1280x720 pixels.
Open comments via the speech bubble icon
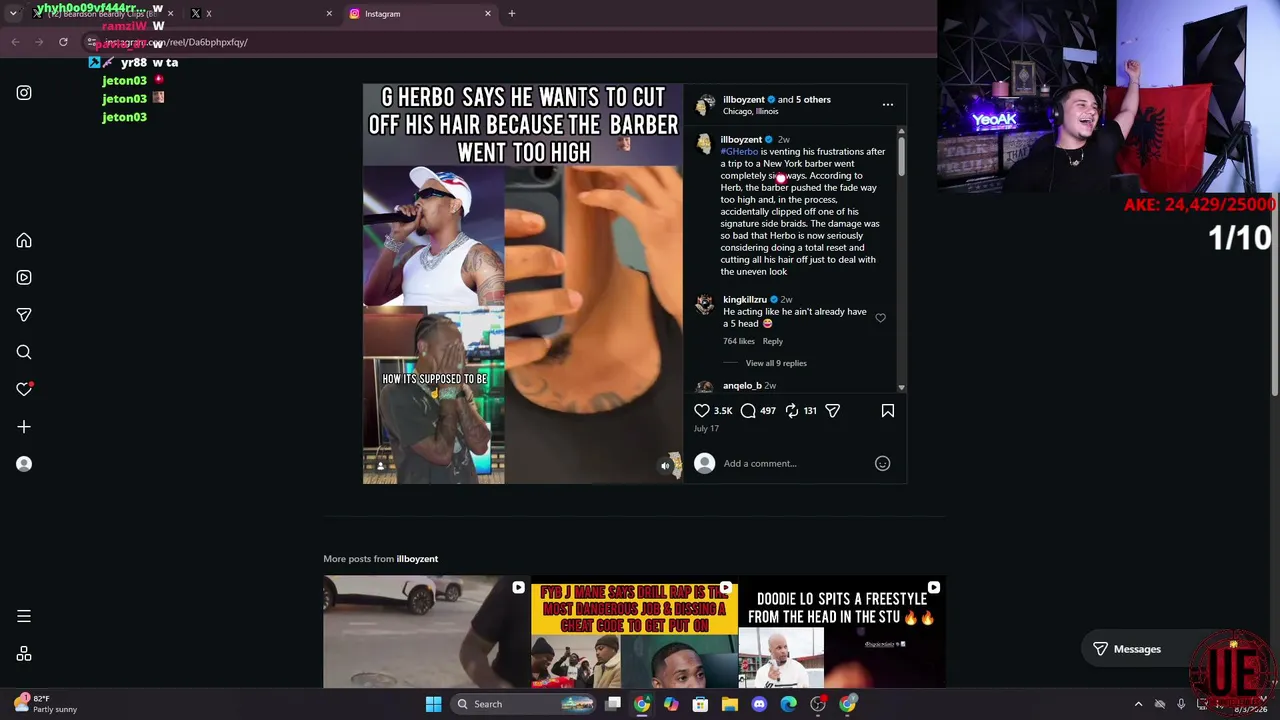pos(748,411)
